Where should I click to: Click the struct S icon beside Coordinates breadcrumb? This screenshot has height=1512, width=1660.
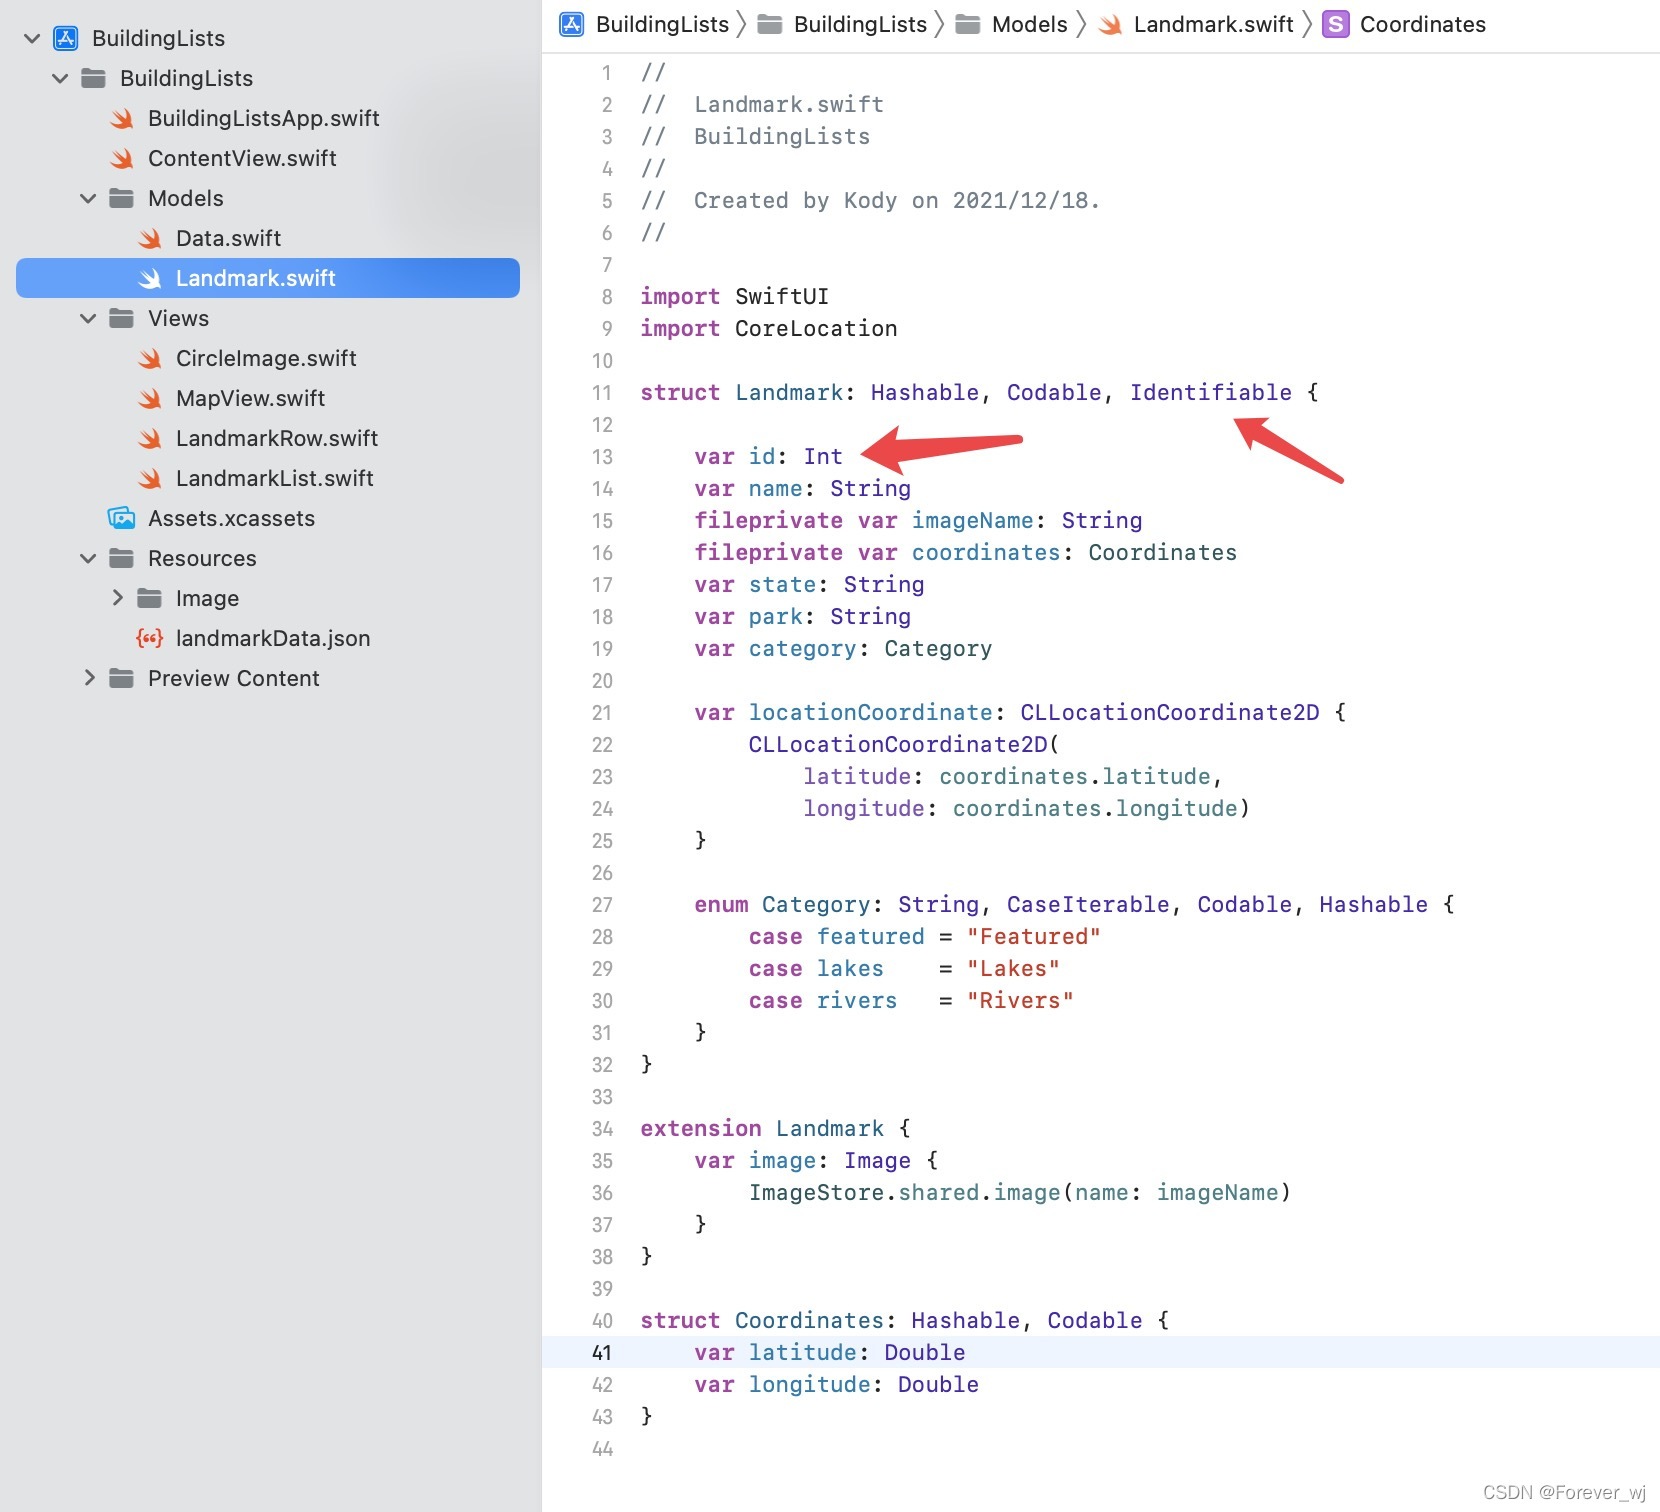[1336, 24]
